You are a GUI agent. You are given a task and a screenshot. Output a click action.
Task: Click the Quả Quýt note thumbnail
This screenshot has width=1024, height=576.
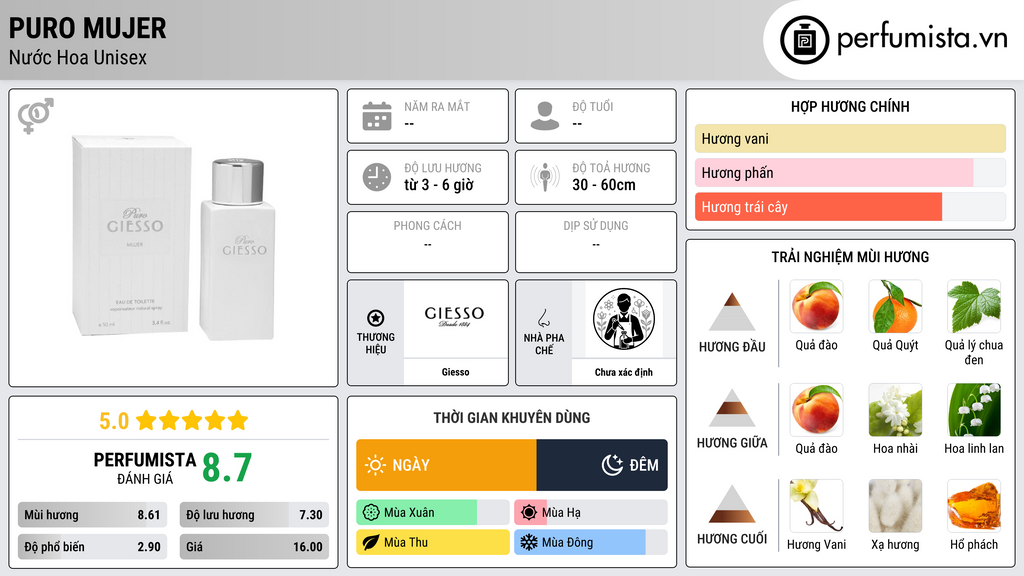[895, 307]
